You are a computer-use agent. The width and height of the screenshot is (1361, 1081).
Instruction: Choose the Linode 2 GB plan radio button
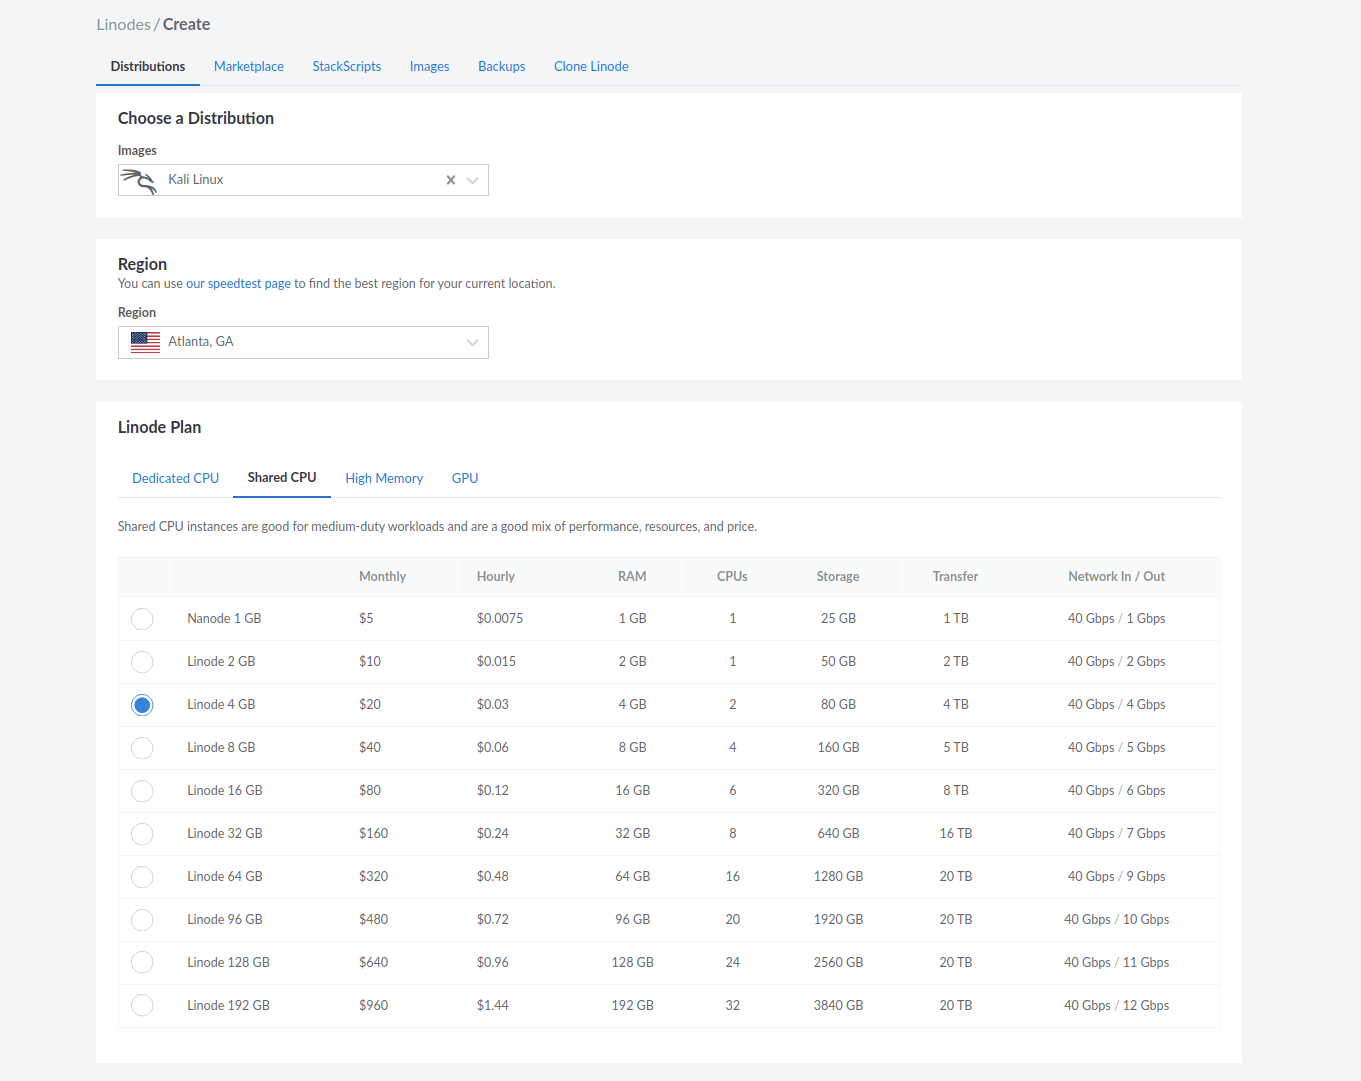pos(142,662)
